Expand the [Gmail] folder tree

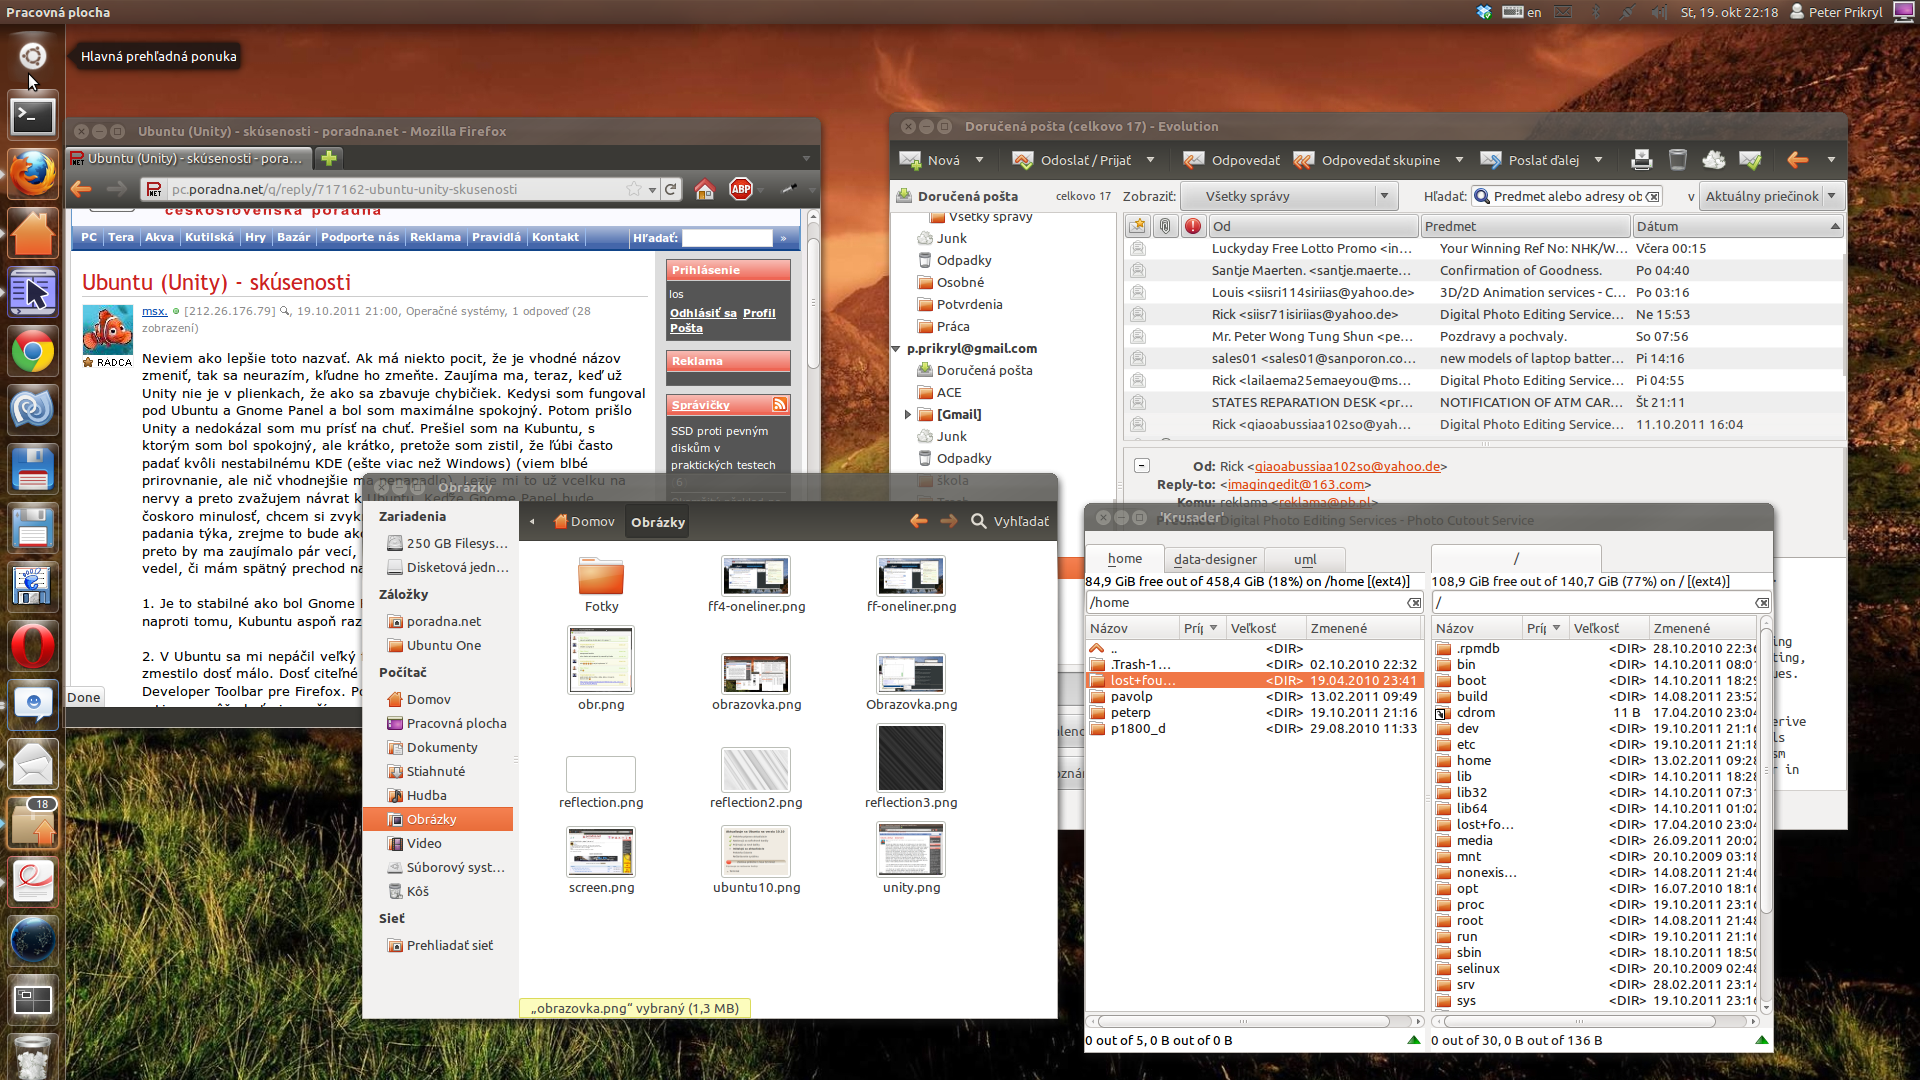pos(908,414)
